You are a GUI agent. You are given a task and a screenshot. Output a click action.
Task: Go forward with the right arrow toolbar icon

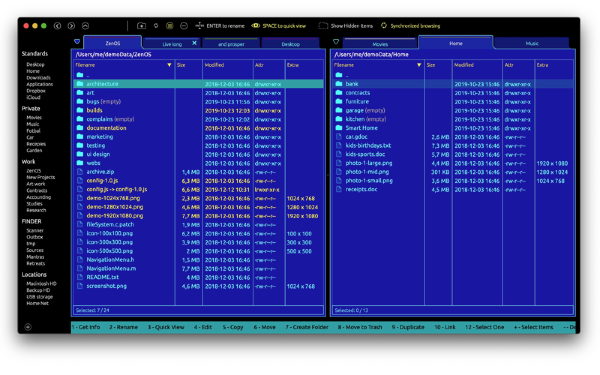71,26
